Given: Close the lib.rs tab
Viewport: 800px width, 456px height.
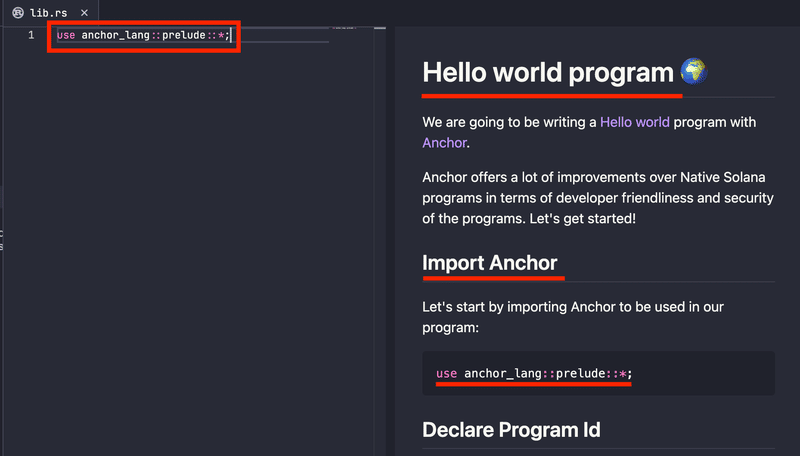Looking at the screenshot, I should coord(84,13).
